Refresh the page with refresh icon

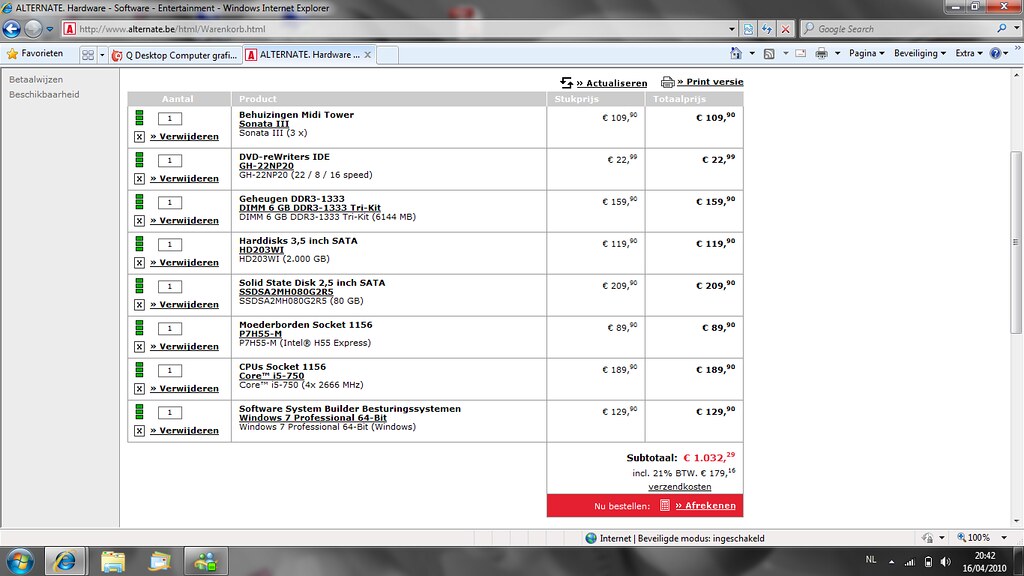(767, 29)
